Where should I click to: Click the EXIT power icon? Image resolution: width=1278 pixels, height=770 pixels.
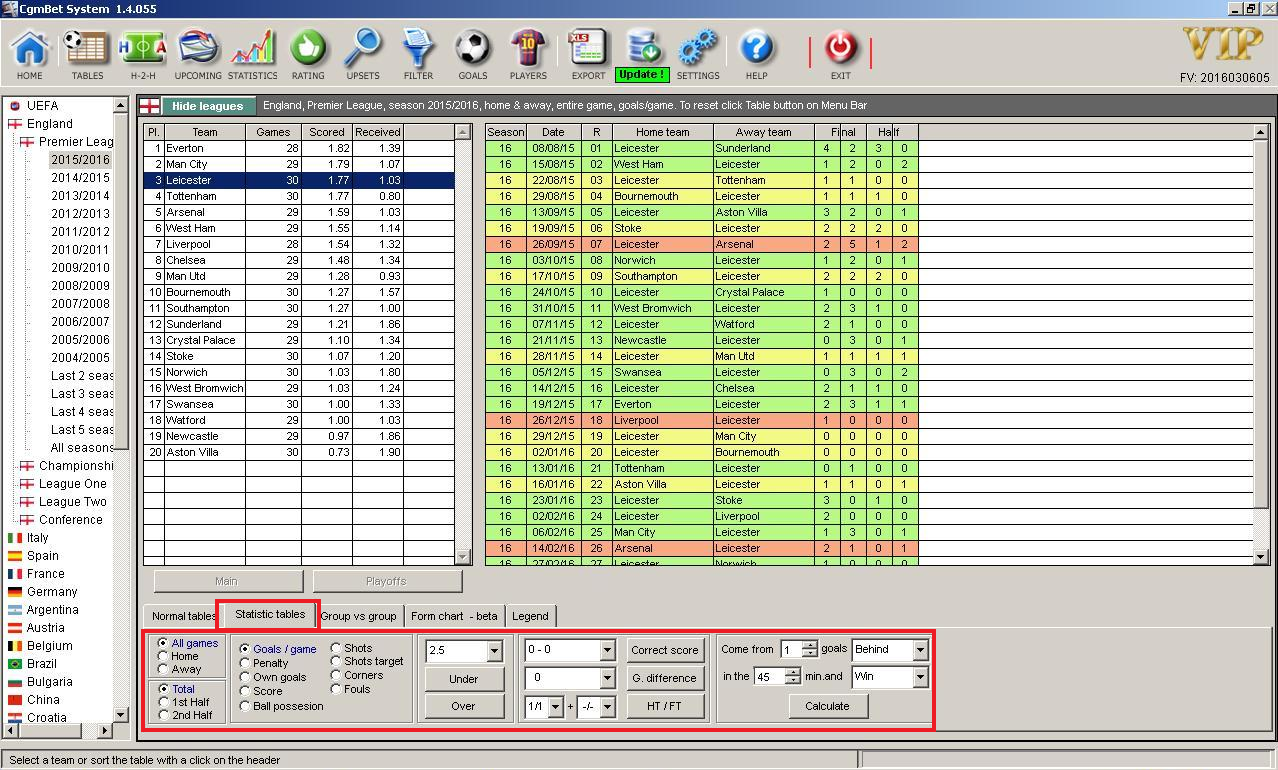840,47
